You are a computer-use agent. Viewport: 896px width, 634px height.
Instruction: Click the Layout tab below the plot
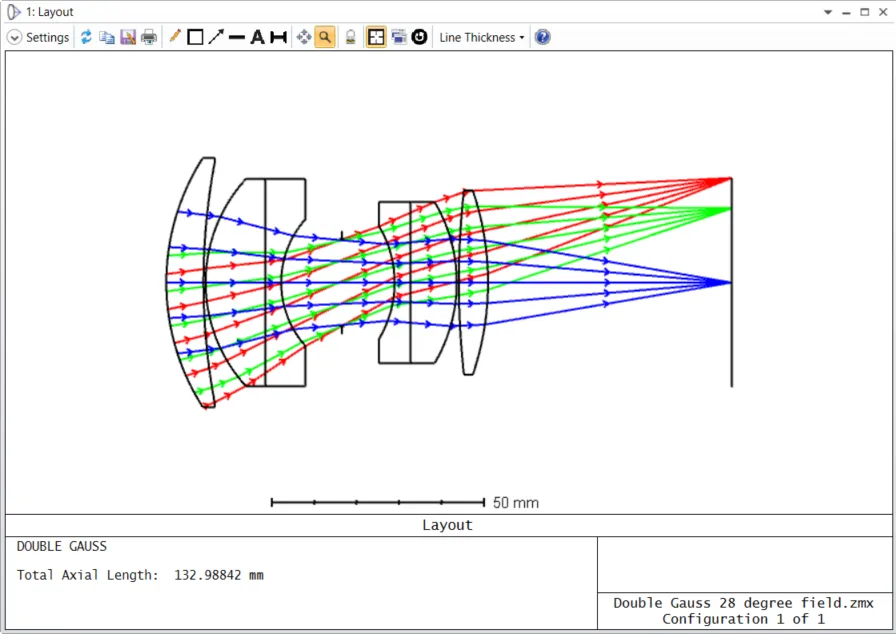pyautogui.click(x=447, y=525)
